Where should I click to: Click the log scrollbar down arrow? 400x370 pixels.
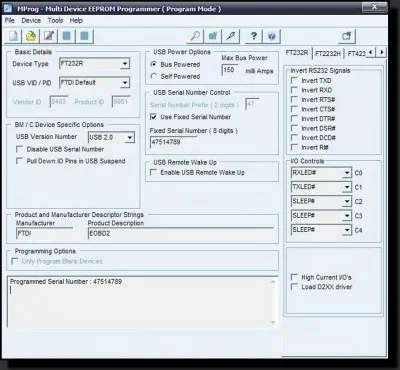click(x=273, y=322)
